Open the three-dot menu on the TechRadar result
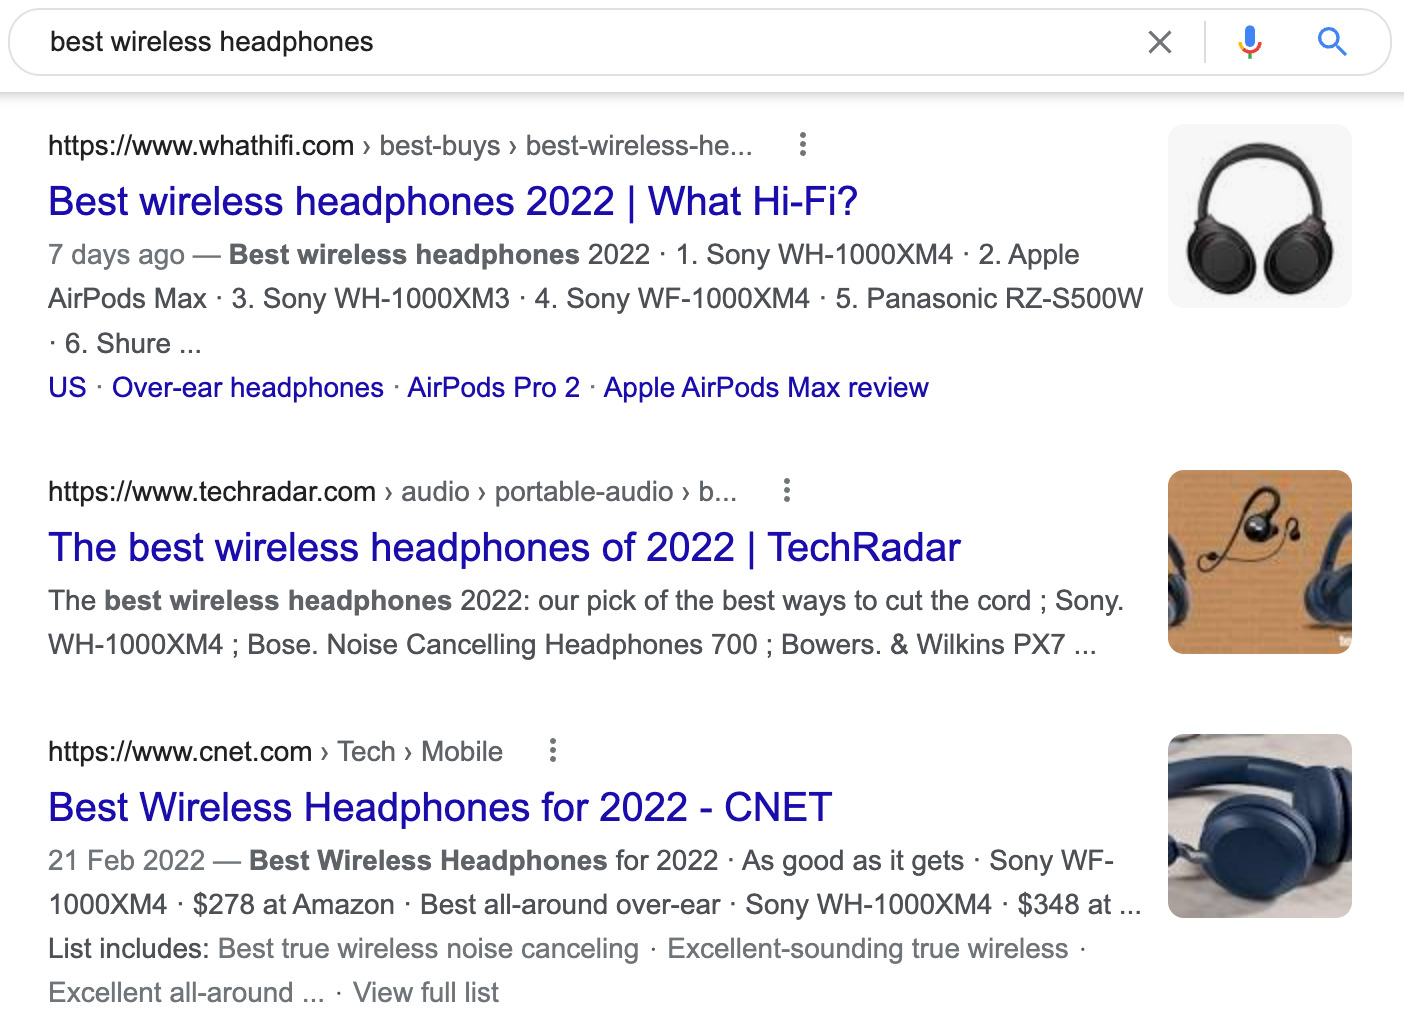The height and width of the screenshot is (1036, 1404). (x=786, y=491)
